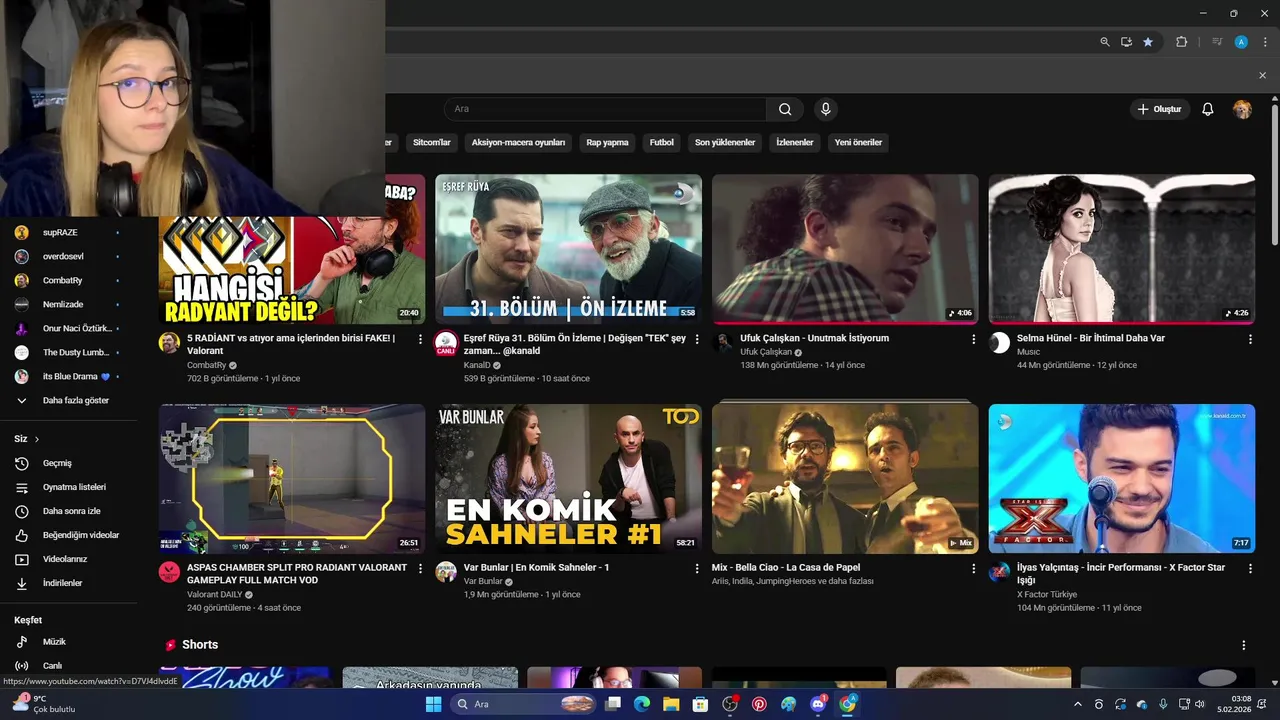The width and height of the screenshot is (1280, 720).
Task: Open options menu for Selma Hünel video
Action: 1250,339
